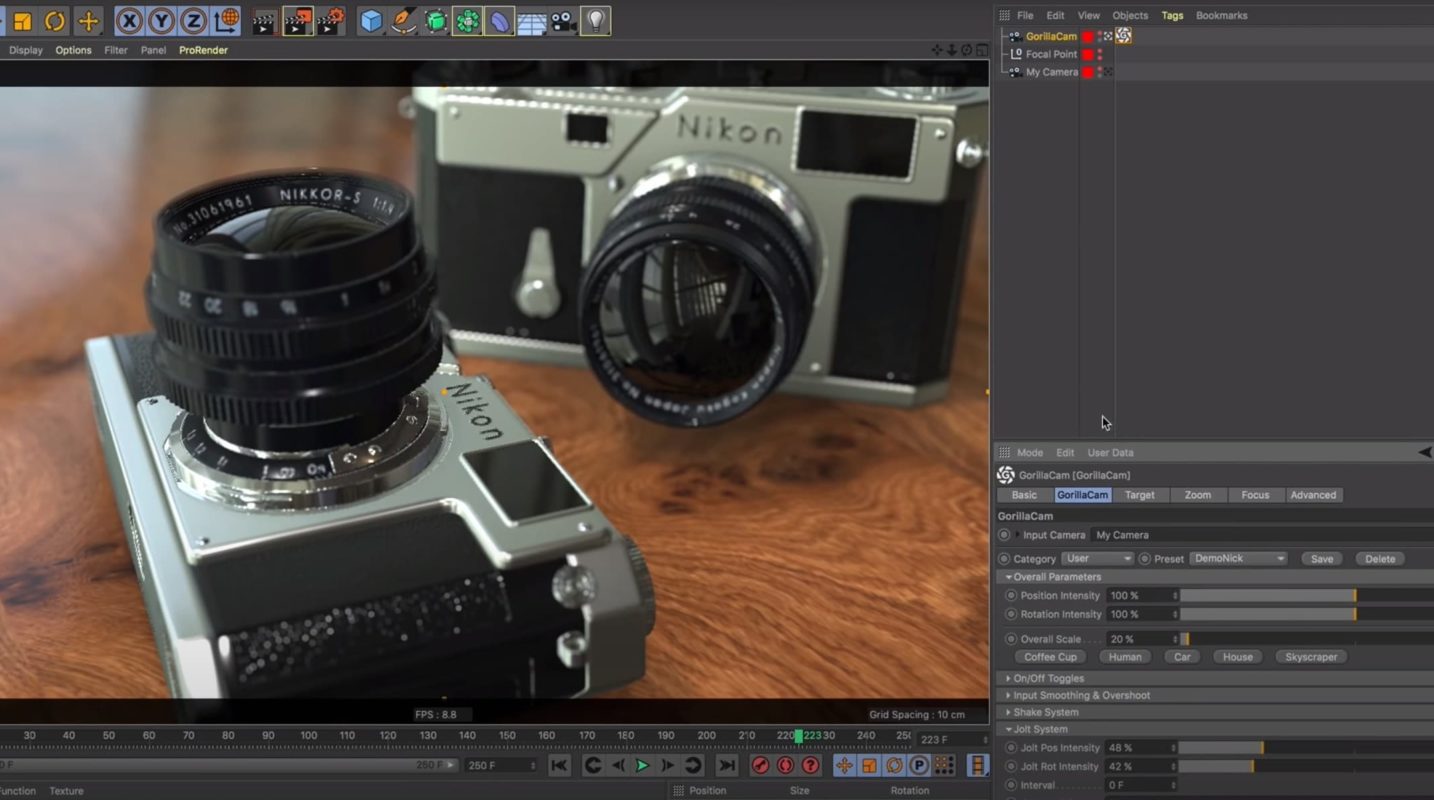Viewport: 1434px width, 800px height.
Task: Apply the Car scale preset
Action: pos(1182,657)
